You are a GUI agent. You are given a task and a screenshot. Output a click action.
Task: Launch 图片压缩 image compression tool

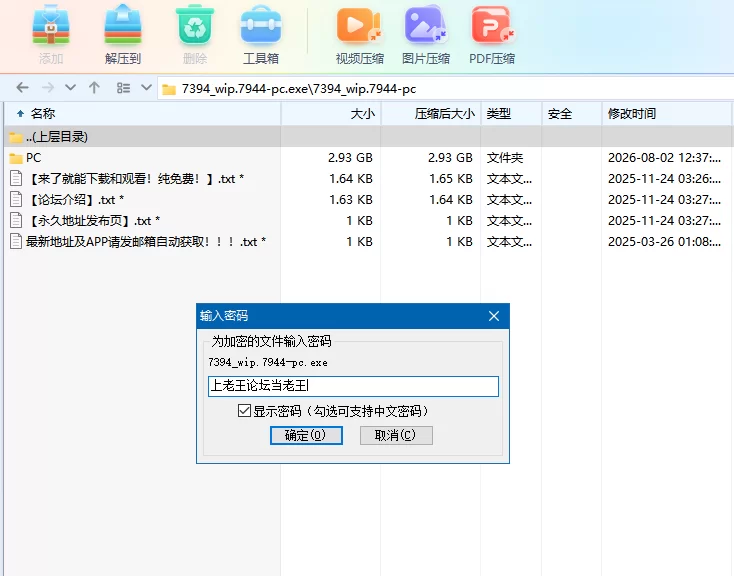[426, 34]
